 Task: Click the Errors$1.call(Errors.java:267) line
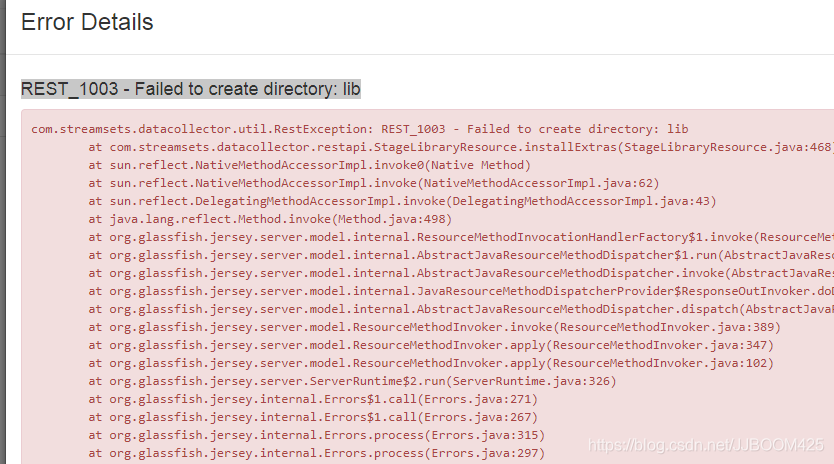313,418
